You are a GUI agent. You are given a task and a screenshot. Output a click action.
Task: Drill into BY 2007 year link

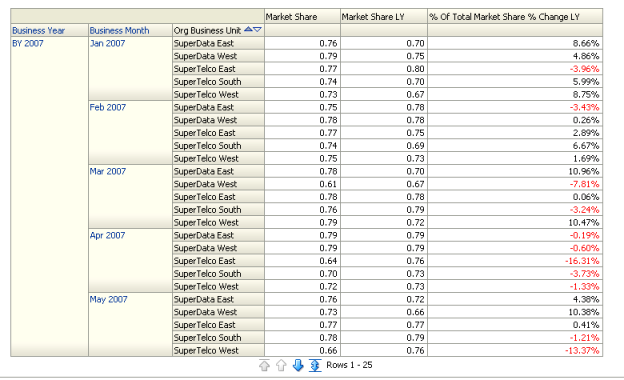27,43
